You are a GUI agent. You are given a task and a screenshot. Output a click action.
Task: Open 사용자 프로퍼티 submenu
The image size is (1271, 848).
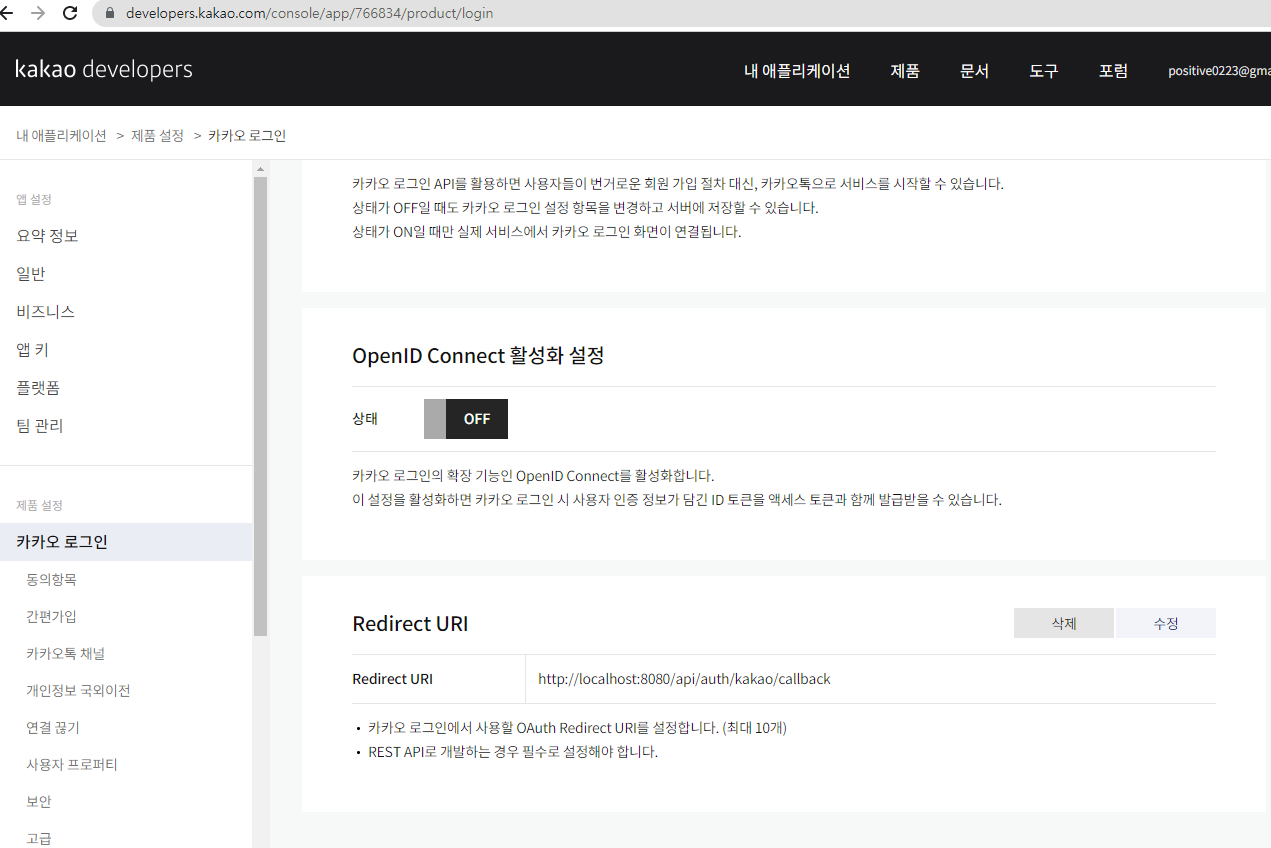[x=72, y=764]
